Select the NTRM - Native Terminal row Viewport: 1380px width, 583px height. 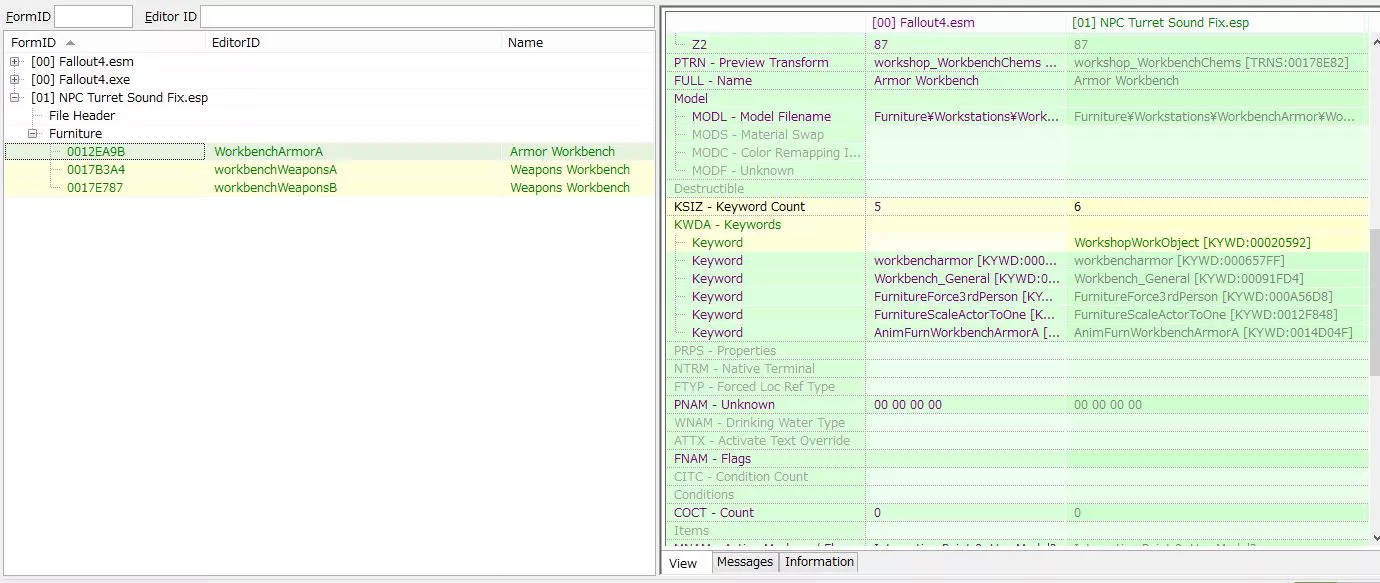(1016, 369)
